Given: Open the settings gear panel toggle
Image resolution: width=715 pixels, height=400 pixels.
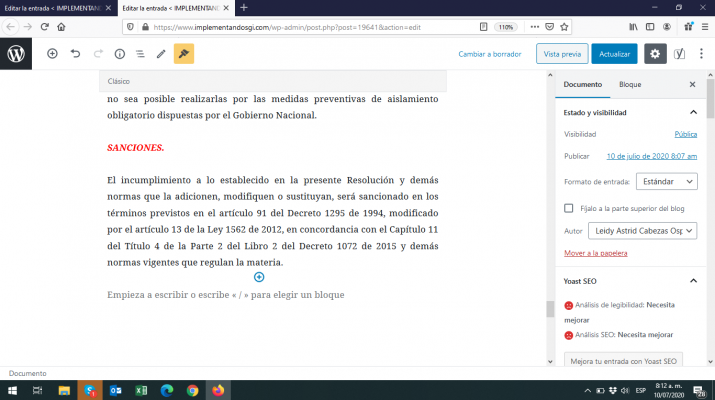Looking at the screenshot, I should coord(655,54).
